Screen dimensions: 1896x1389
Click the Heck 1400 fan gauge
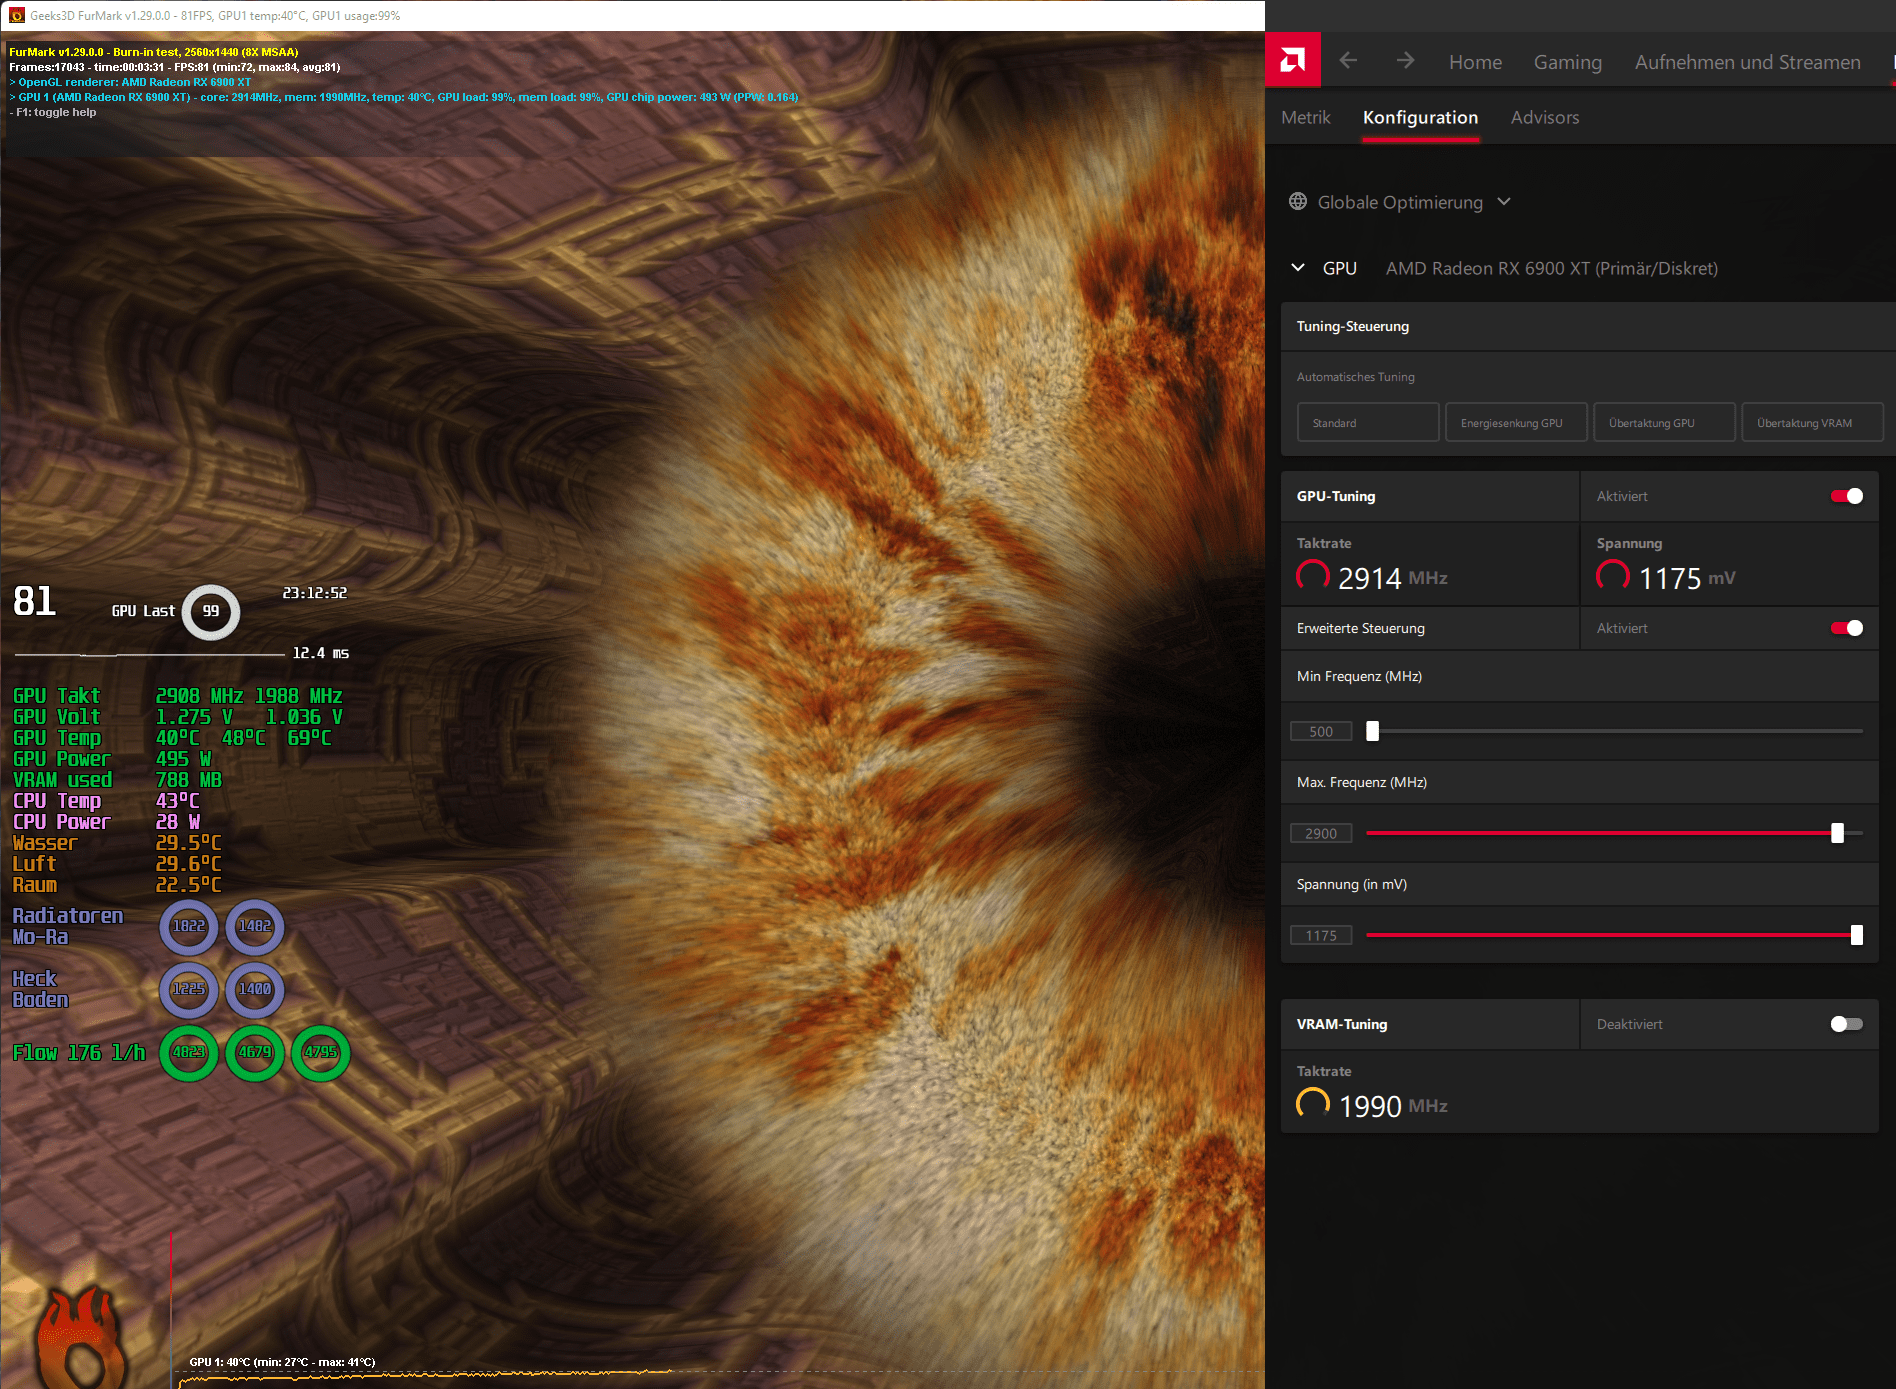point(254,989)
